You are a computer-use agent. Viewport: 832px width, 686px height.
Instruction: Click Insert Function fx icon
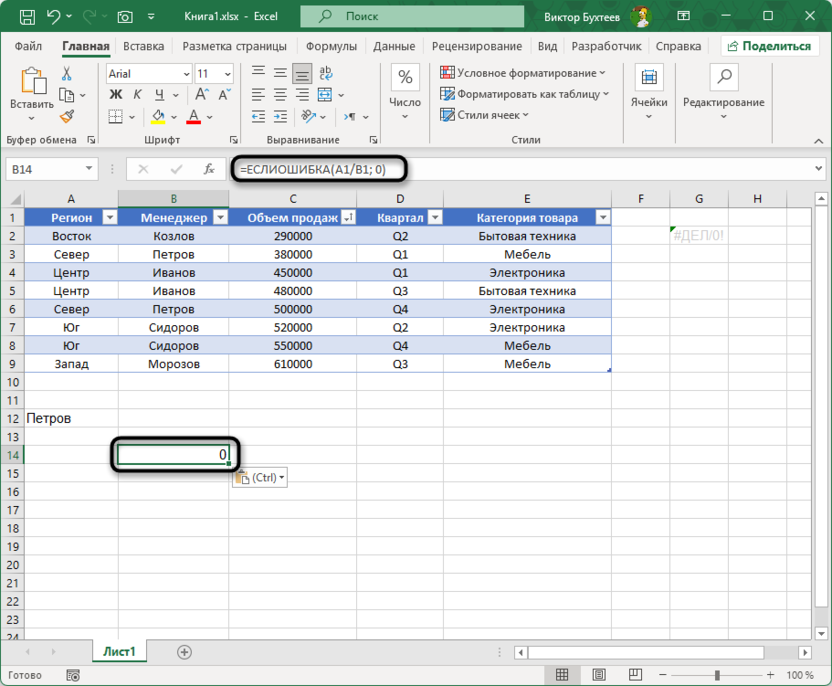(x=209, y=170)
